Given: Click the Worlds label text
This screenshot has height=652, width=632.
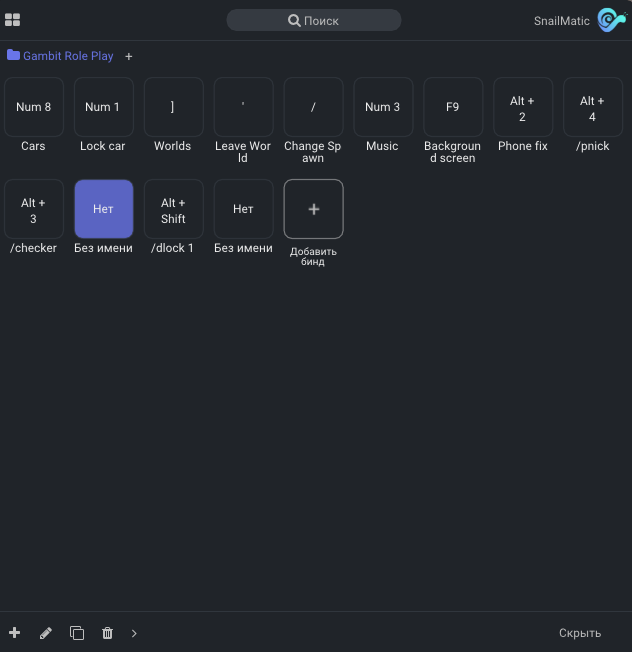Looking at the screenshot, I should (173, 146).
